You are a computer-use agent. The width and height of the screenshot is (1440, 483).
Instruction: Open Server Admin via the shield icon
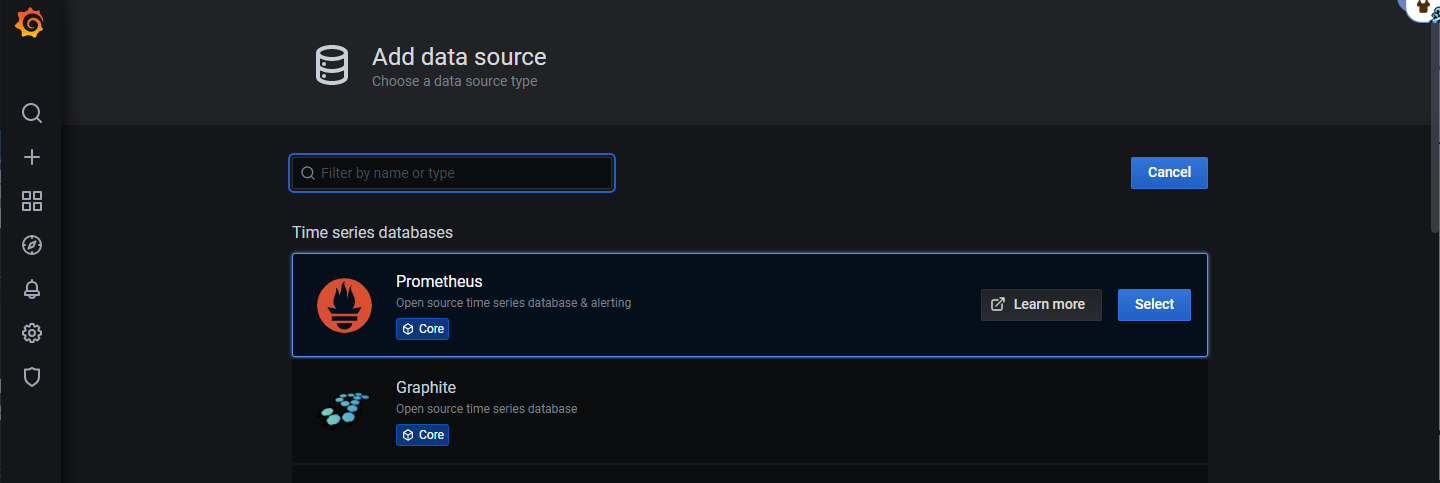pos(32,377)
